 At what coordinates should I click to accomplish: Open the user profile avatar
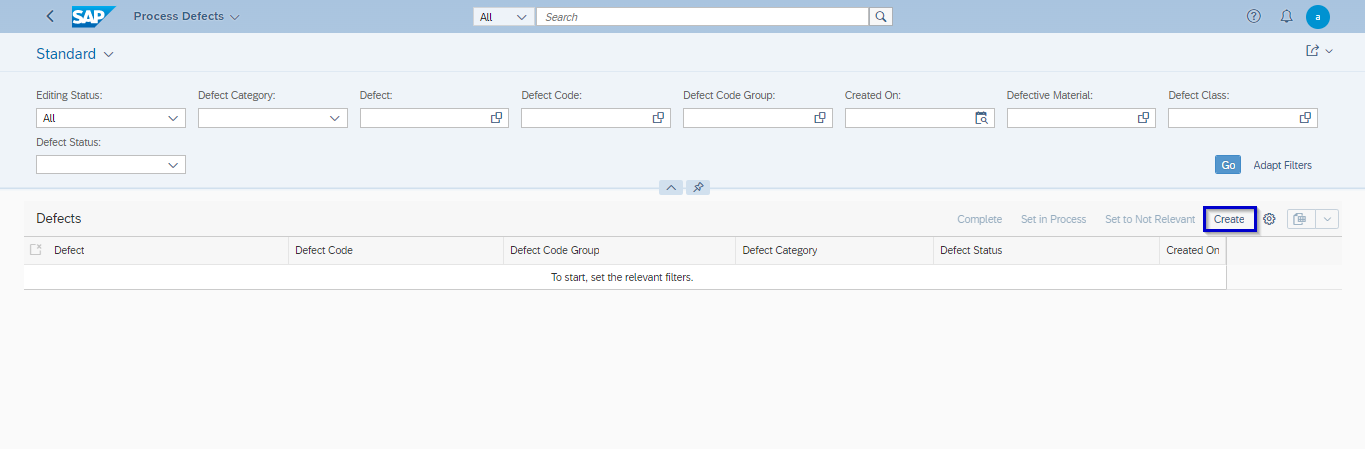[1318, 17]
